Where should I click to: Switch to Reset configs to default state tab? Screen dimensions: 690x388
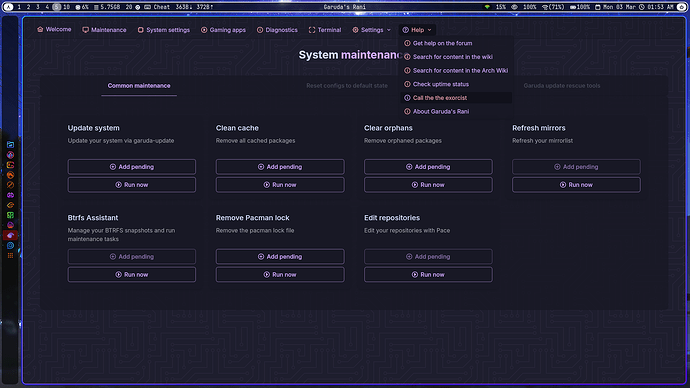click(347, 86)
